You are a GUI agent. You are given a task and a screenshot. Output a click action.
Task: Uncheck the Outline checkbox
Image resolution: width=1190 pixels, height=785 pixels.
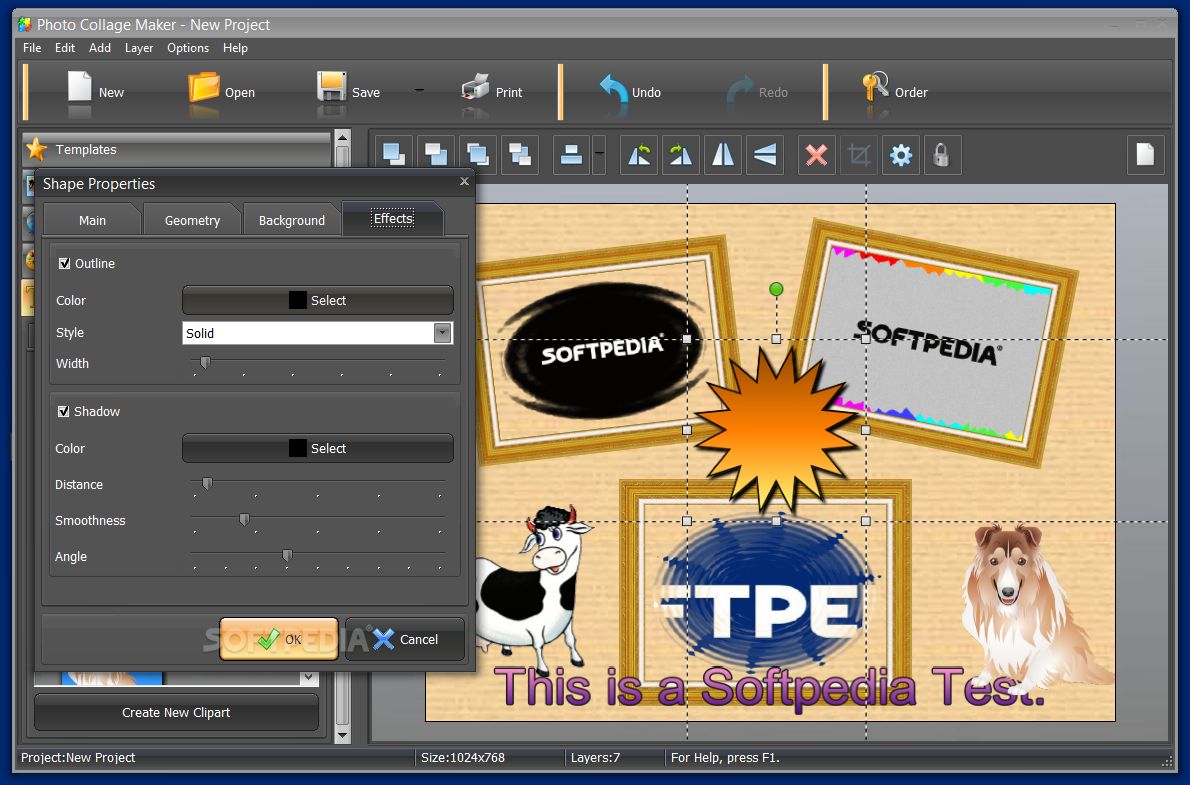(x=65, y=263)
